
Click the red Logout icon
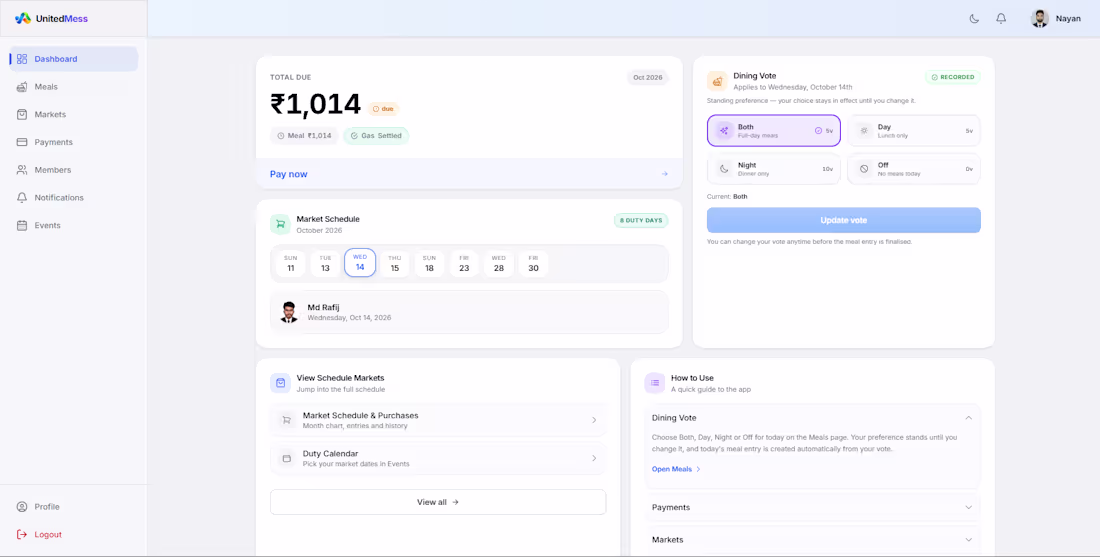coord(22,535)
